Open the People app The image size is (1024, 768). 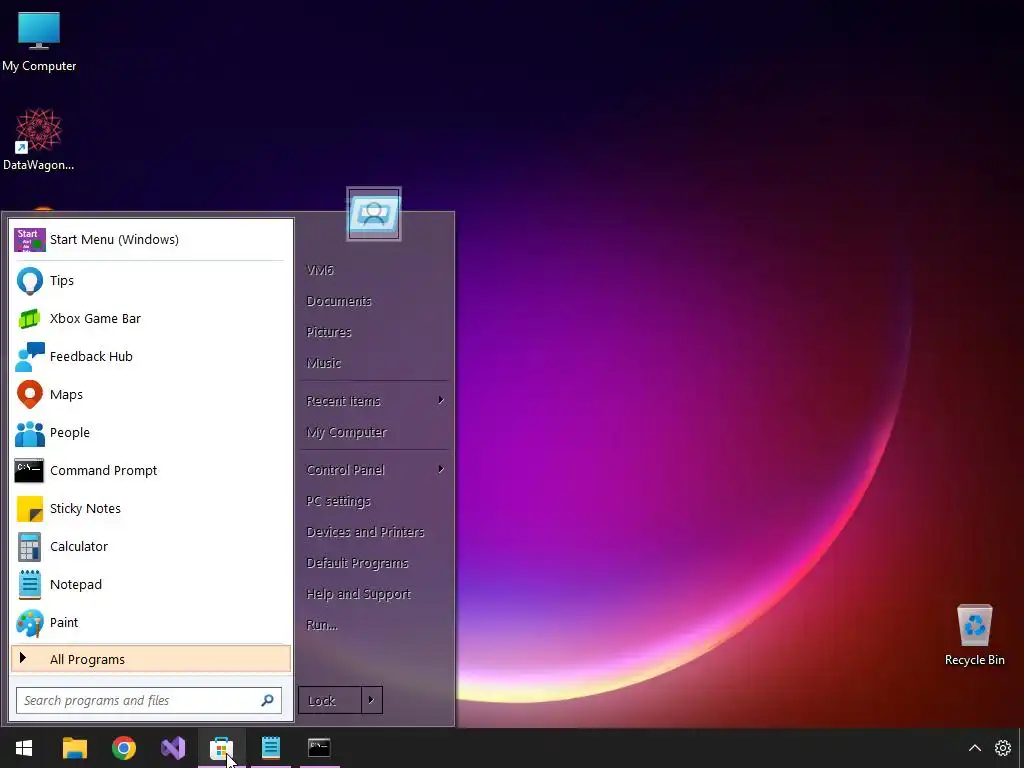(150, 432)
